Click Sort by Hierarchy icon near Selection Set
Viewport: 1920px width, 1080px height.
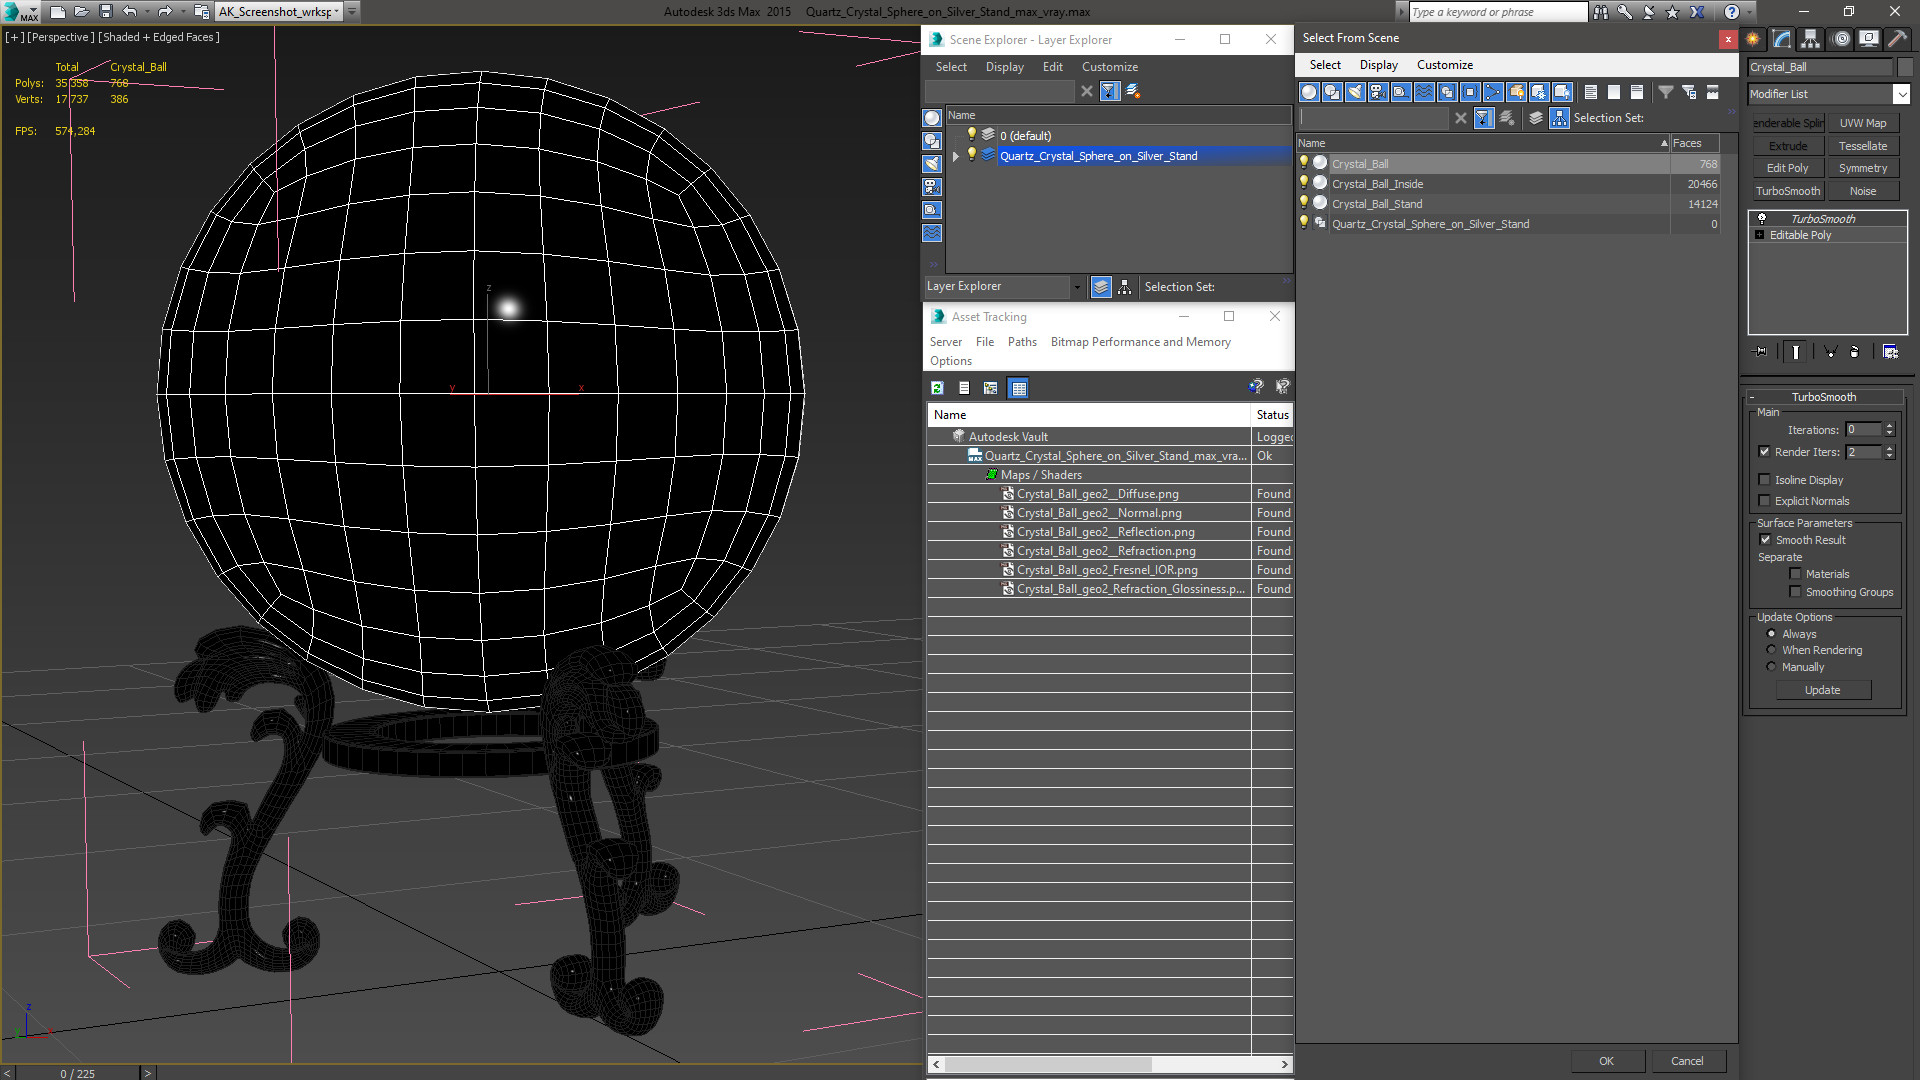pos(1559,118)
